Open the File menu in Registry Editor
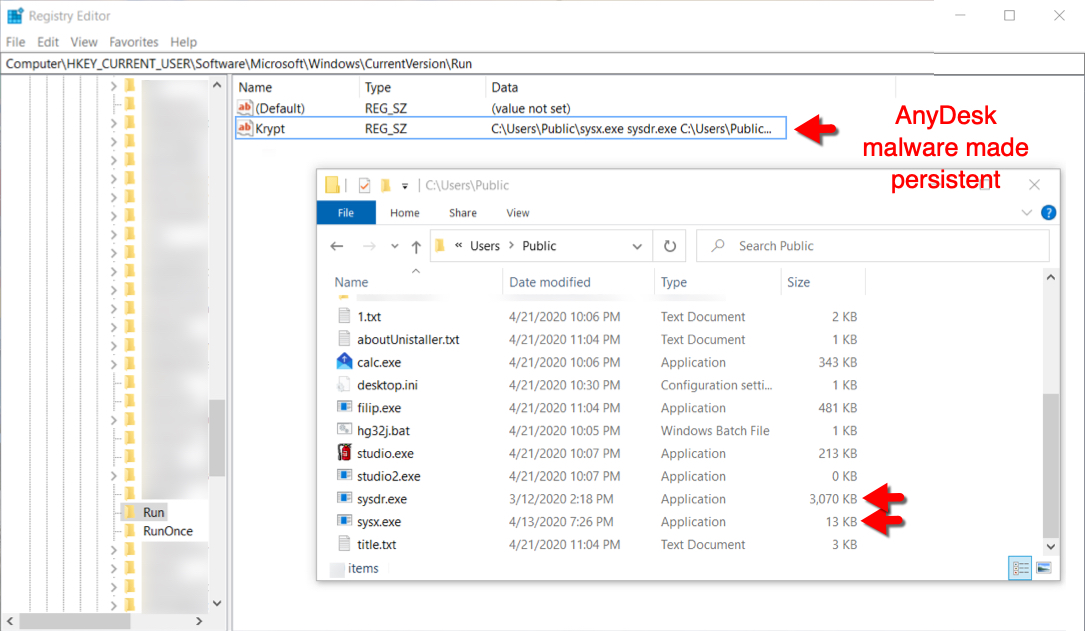 (x=15, y=42)
